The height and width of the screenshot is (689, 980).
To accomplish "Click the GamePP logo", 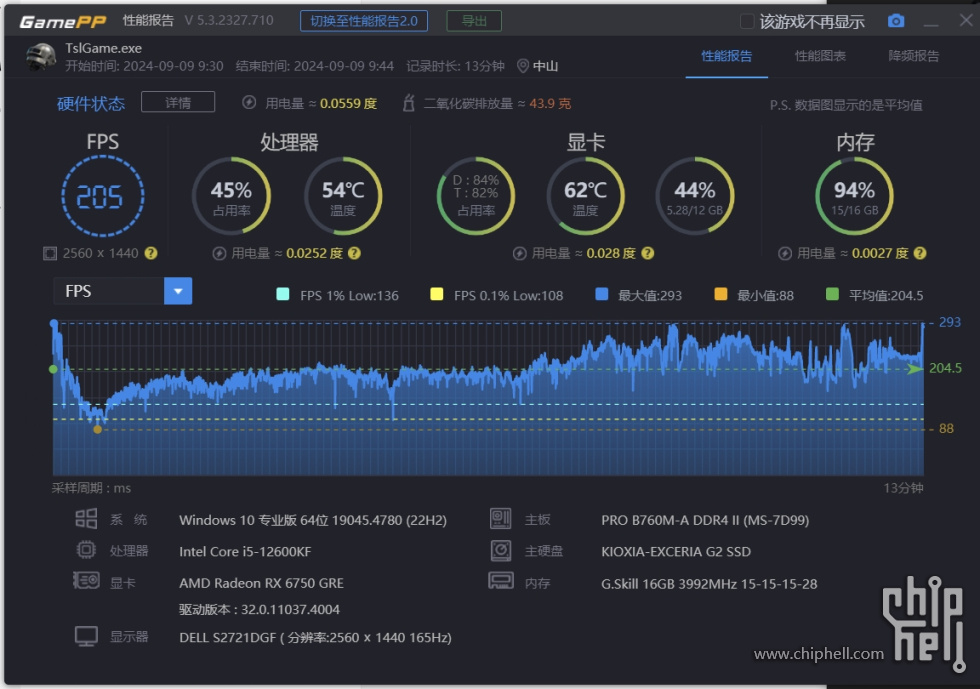I will tap(62, 22).
